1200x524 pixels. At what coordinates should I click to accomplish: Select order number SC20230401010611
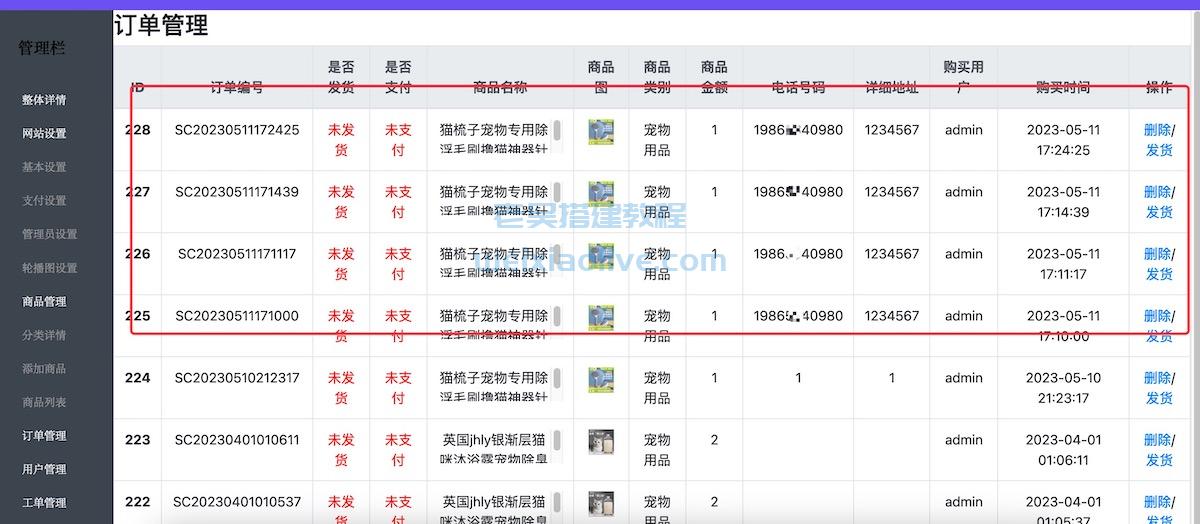tap(237, 440)
